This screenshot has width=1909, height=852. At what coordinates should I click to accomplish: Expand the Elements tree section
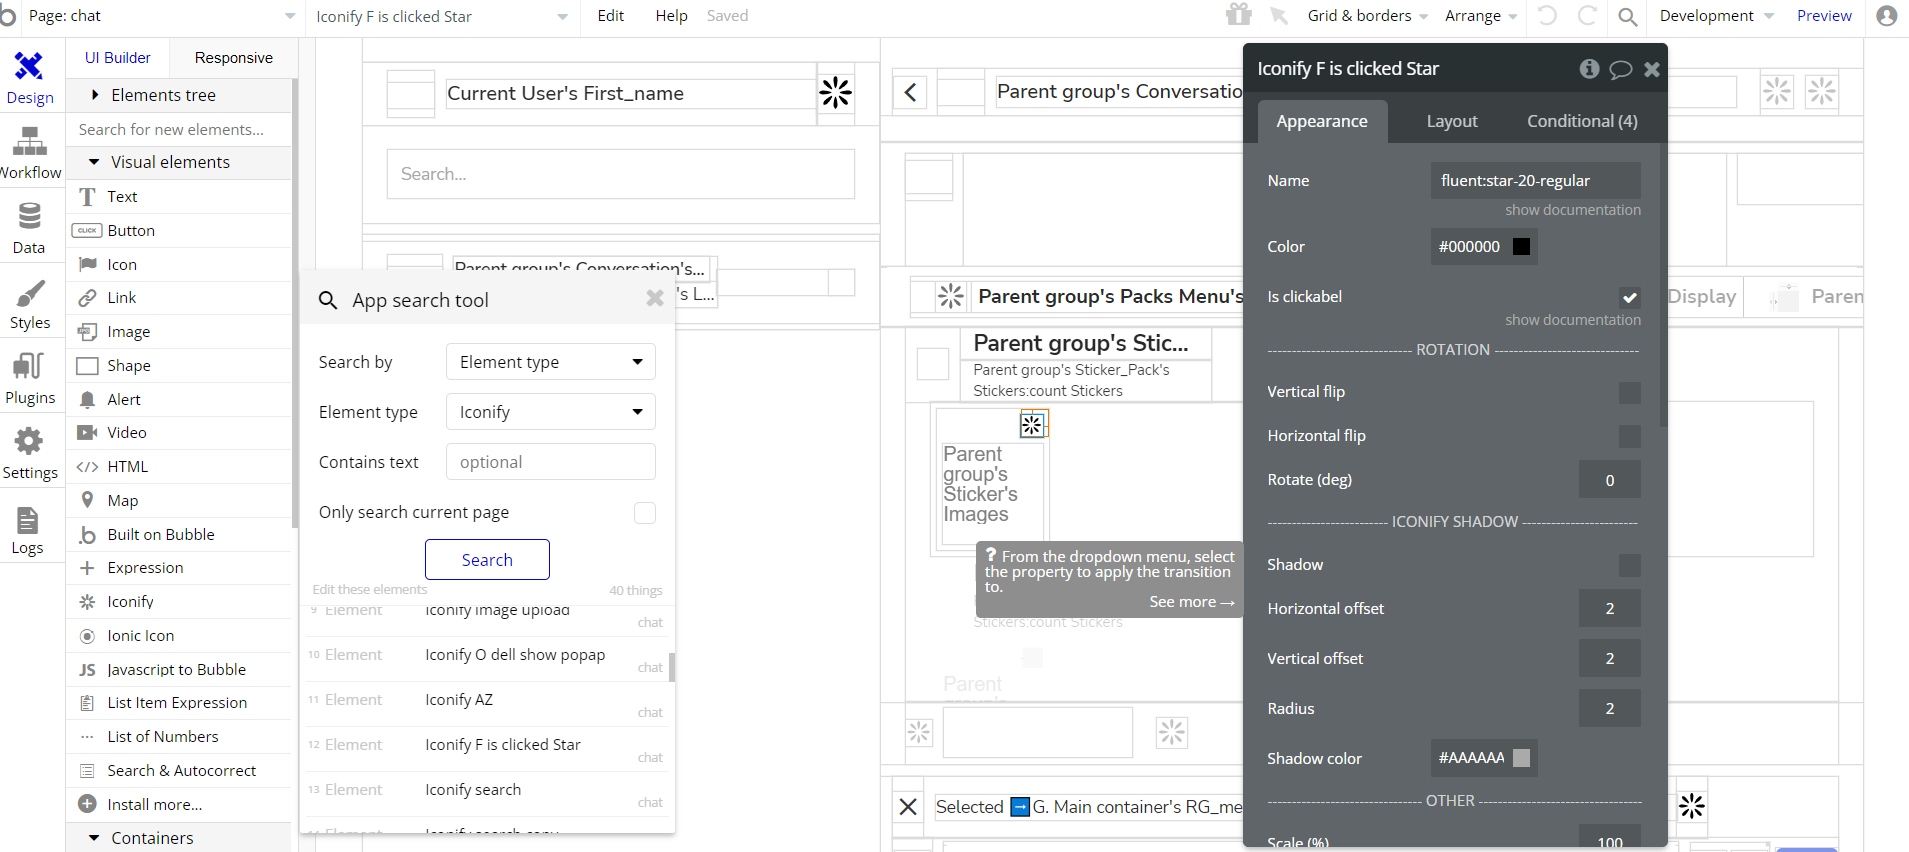click(x=96, y=95)
